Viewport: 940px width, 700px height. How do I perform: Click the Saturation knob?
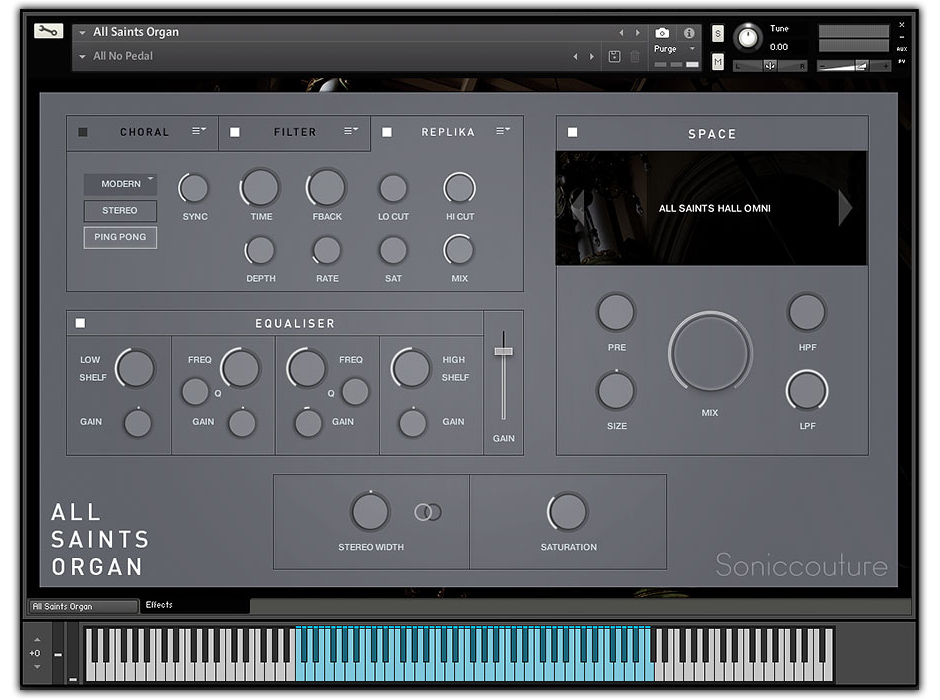click(x=567, y=511)
